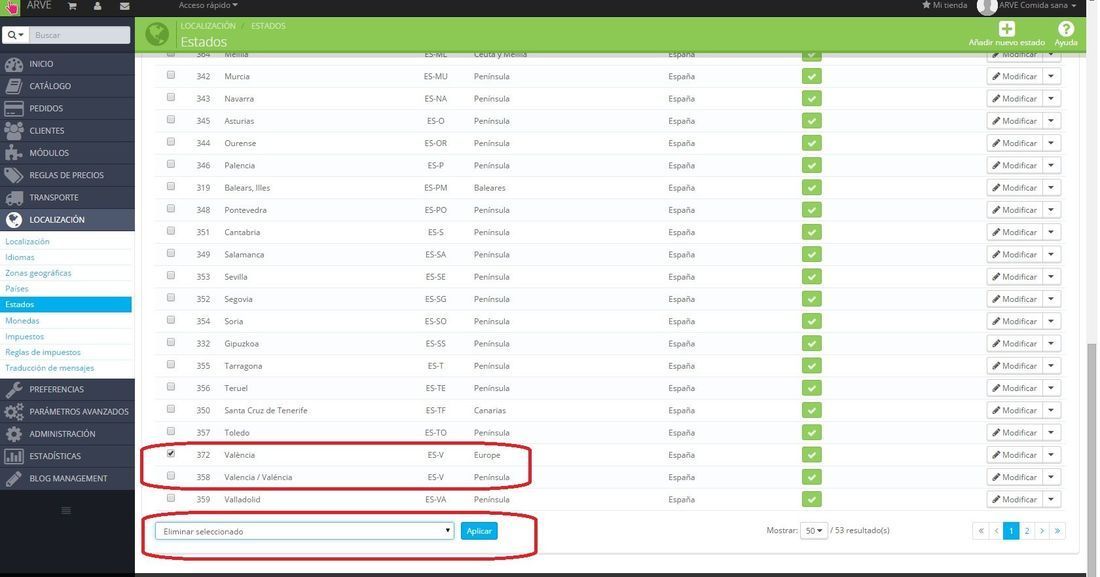Click the user profile icon in top bar
Screen dimensions: 1100x577
[x=98, y=6]
